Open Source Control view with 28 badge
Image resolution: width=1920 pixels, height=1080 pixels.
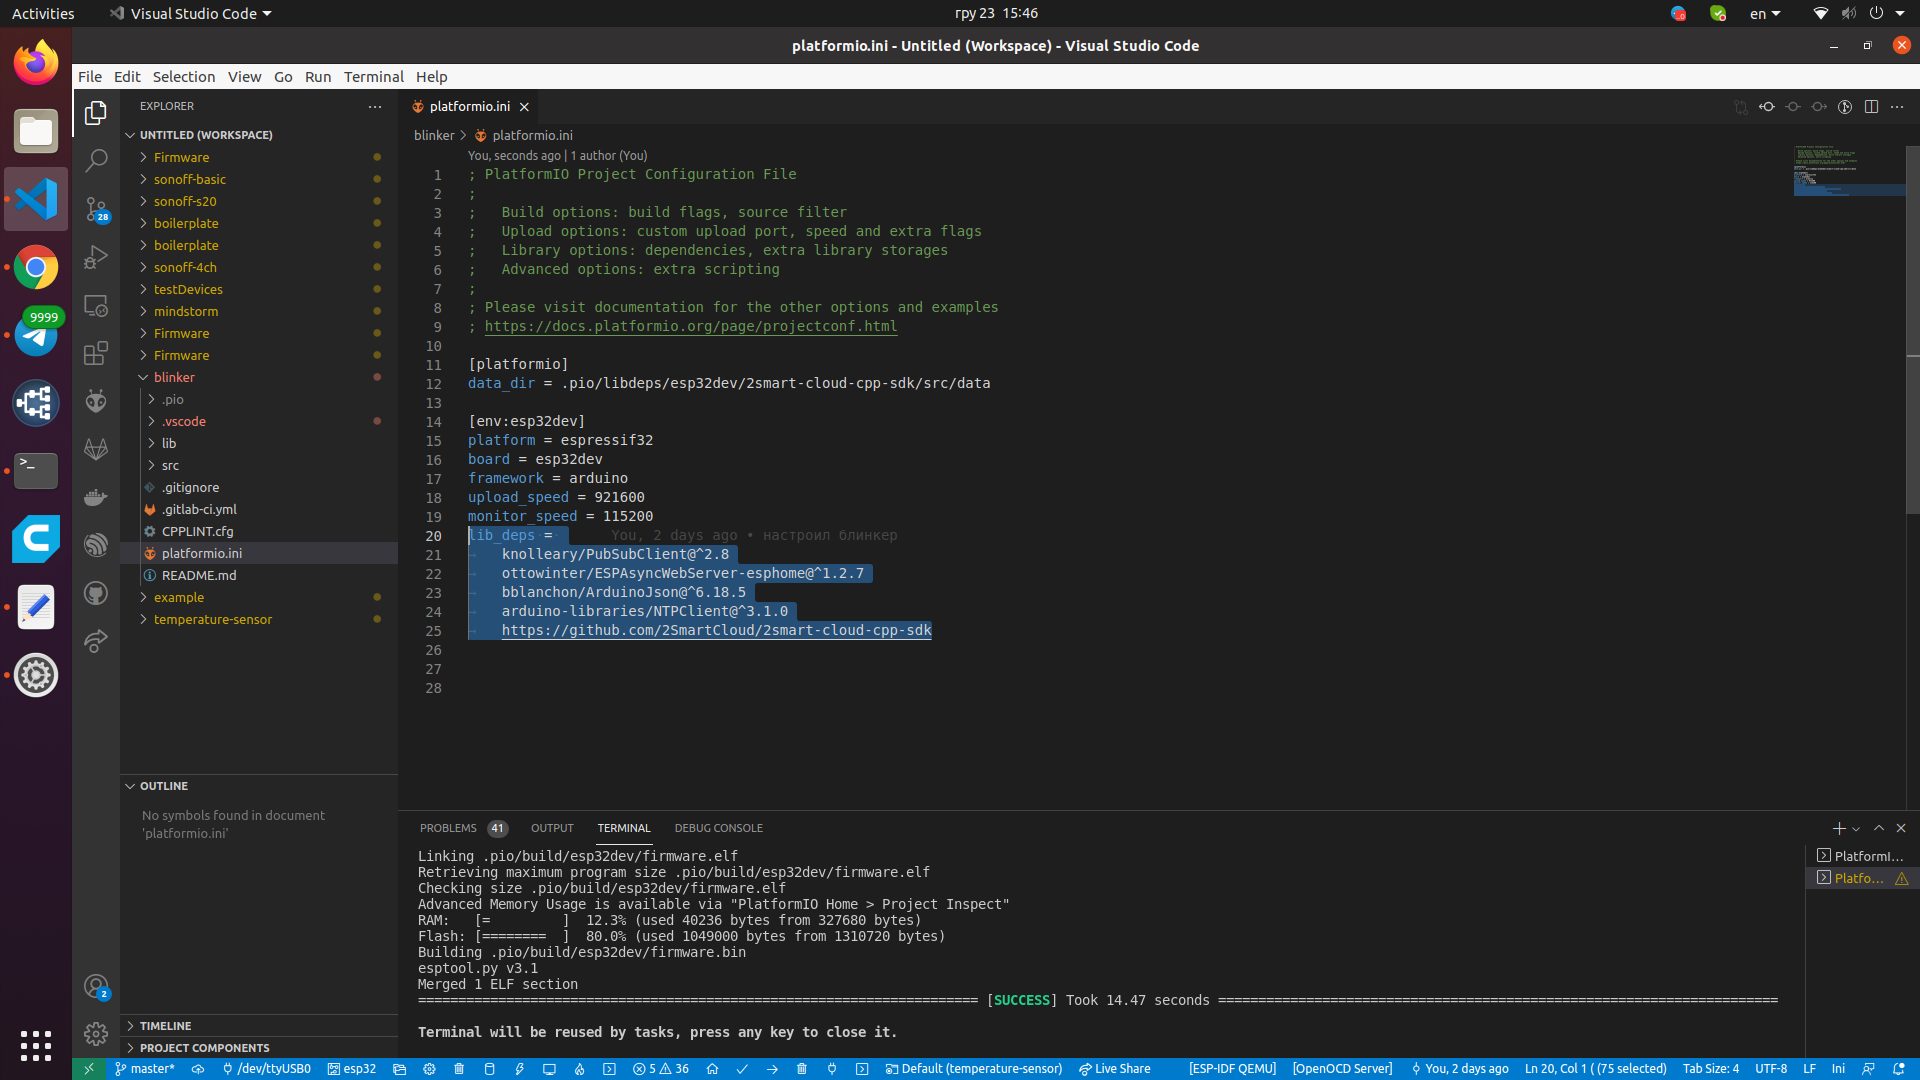pos(96,208)
